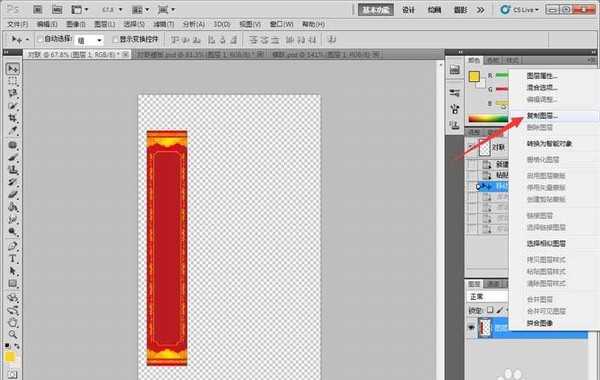Viewport: 600px width, 380px height.
Task: Select the Crop tool
Action: 13,118
